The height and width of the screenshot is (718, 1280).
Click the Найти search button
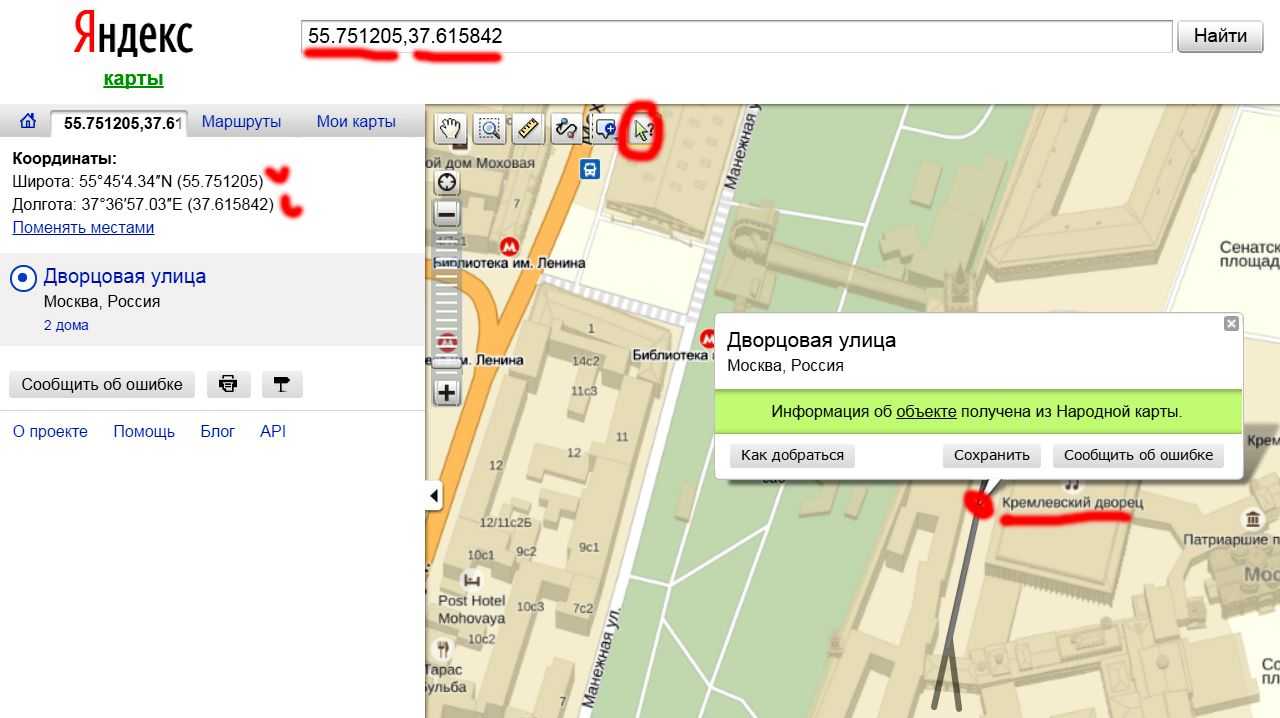coord(1220,36)
